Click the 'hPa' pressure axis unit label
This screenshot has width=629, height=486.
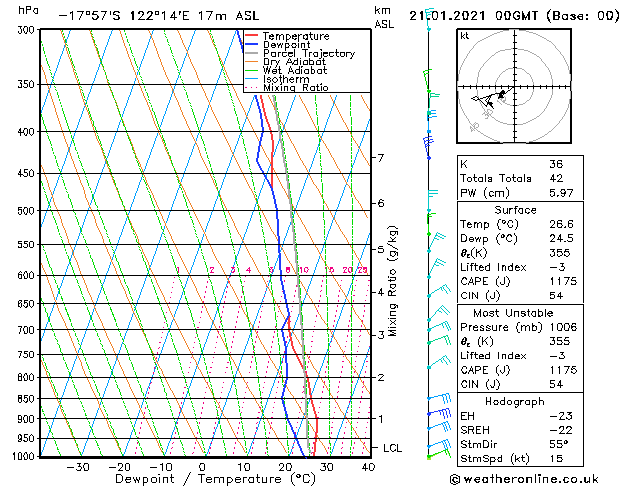point(28,10)
